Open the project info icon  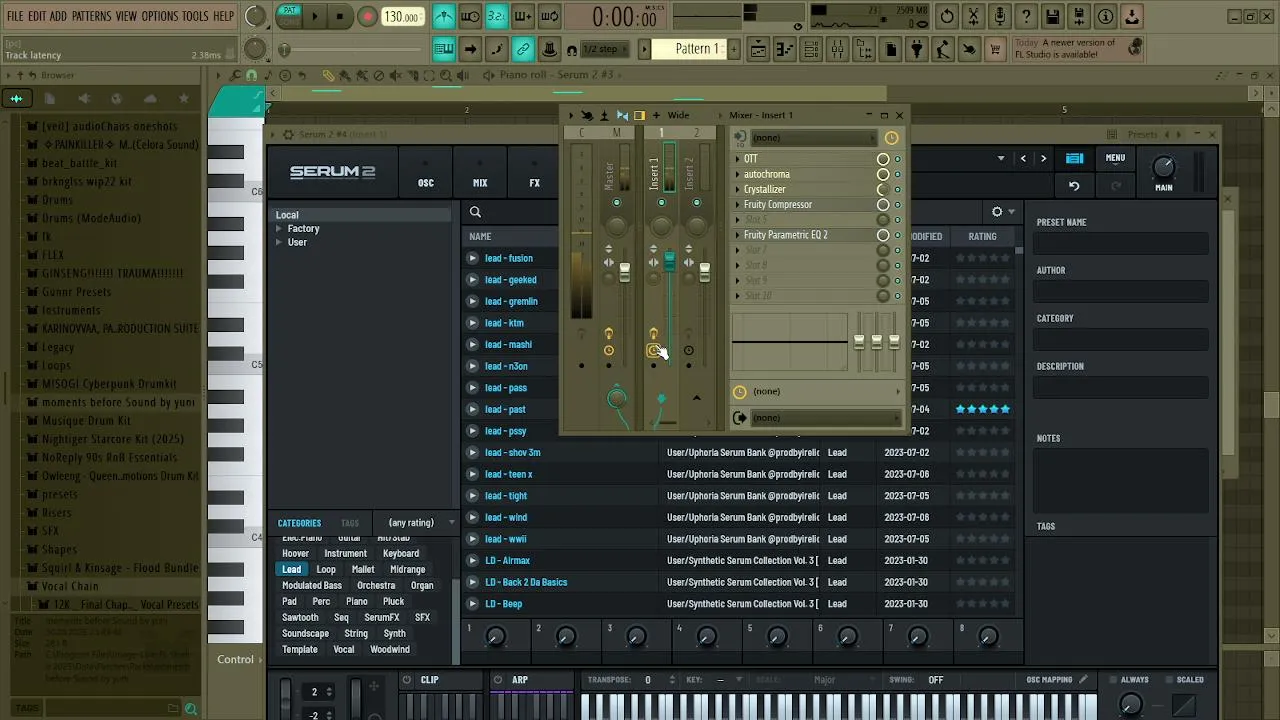[x=1106, y=16]
